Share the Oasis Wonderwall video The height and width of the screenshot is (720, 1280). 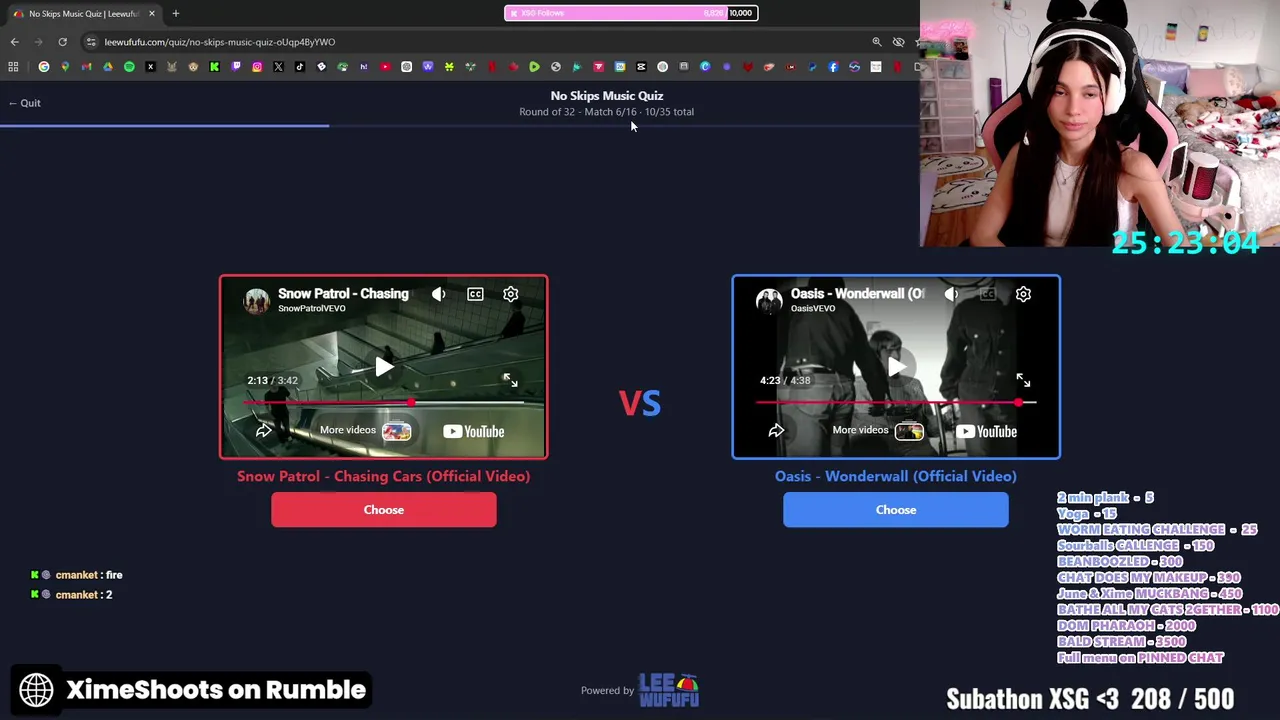click(x=776, y=431)
